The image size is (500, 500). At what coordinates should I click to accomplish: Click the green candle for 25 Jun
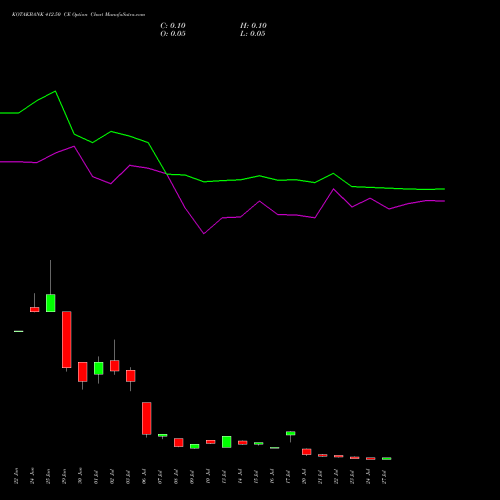[51, 303]
